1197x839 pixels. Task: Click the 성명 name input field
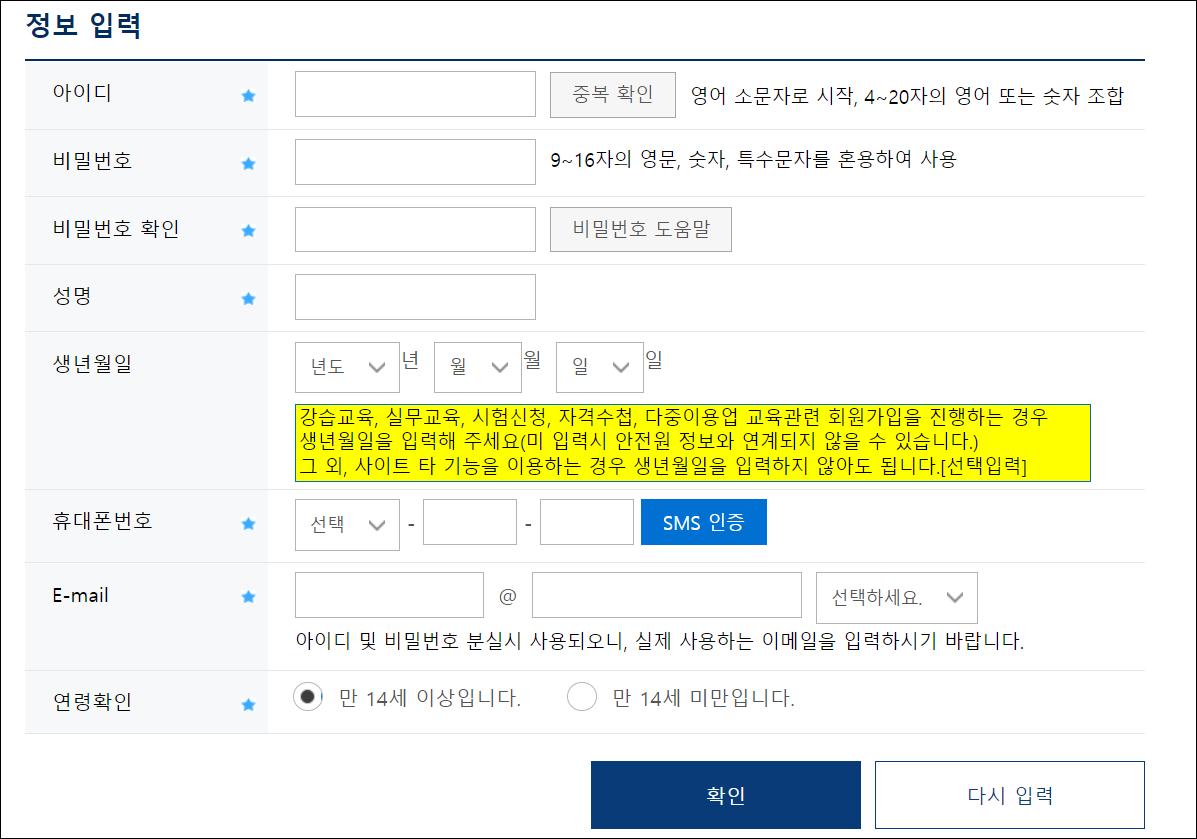click(414, 296)
